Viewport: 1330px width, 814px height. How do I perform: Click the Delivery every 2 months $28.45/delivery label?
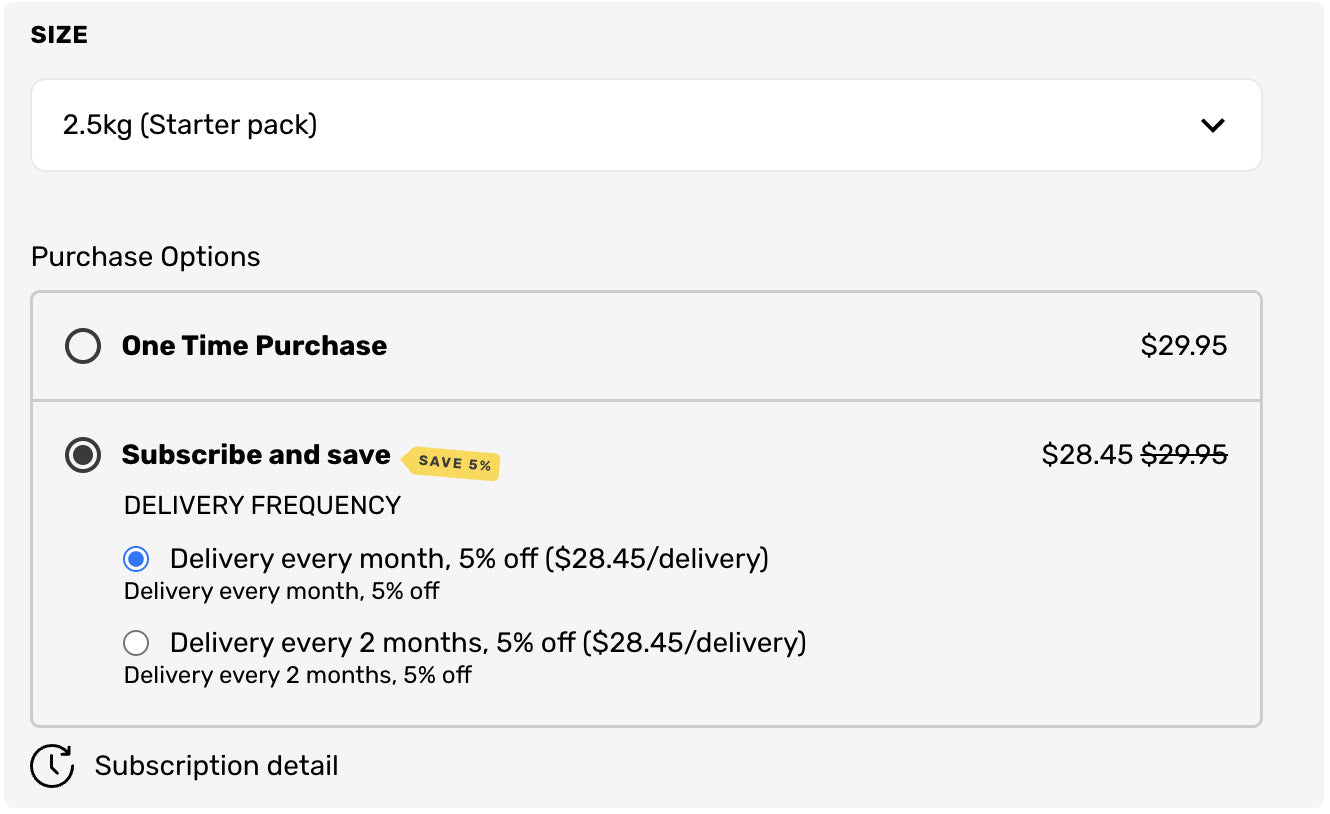point(487,642)
